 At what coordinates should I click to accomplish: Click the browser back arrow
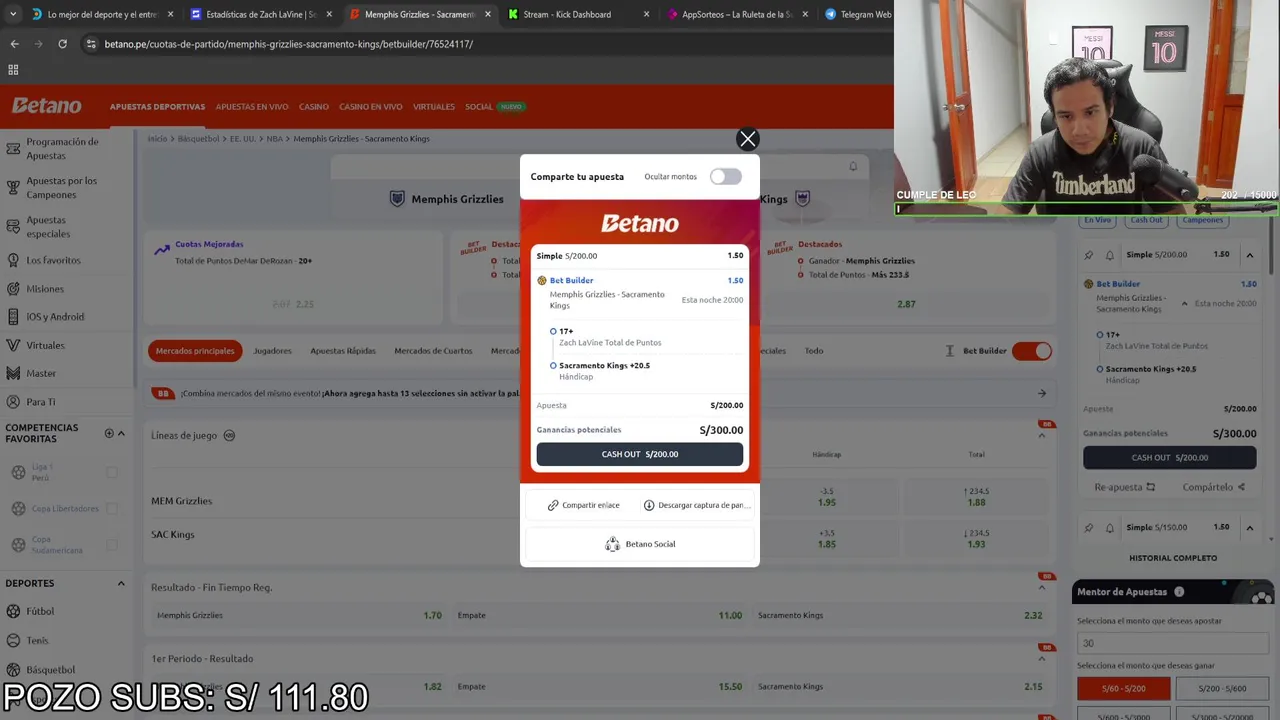(14, 44)
